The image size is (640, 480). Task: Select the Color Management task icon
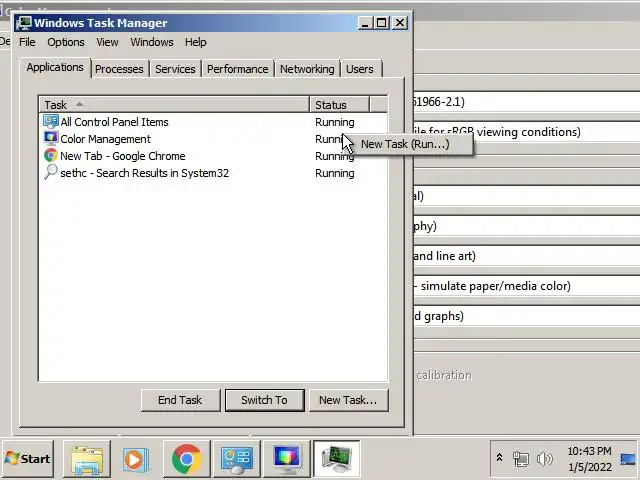pyautogui.click(x=51, y=139)
